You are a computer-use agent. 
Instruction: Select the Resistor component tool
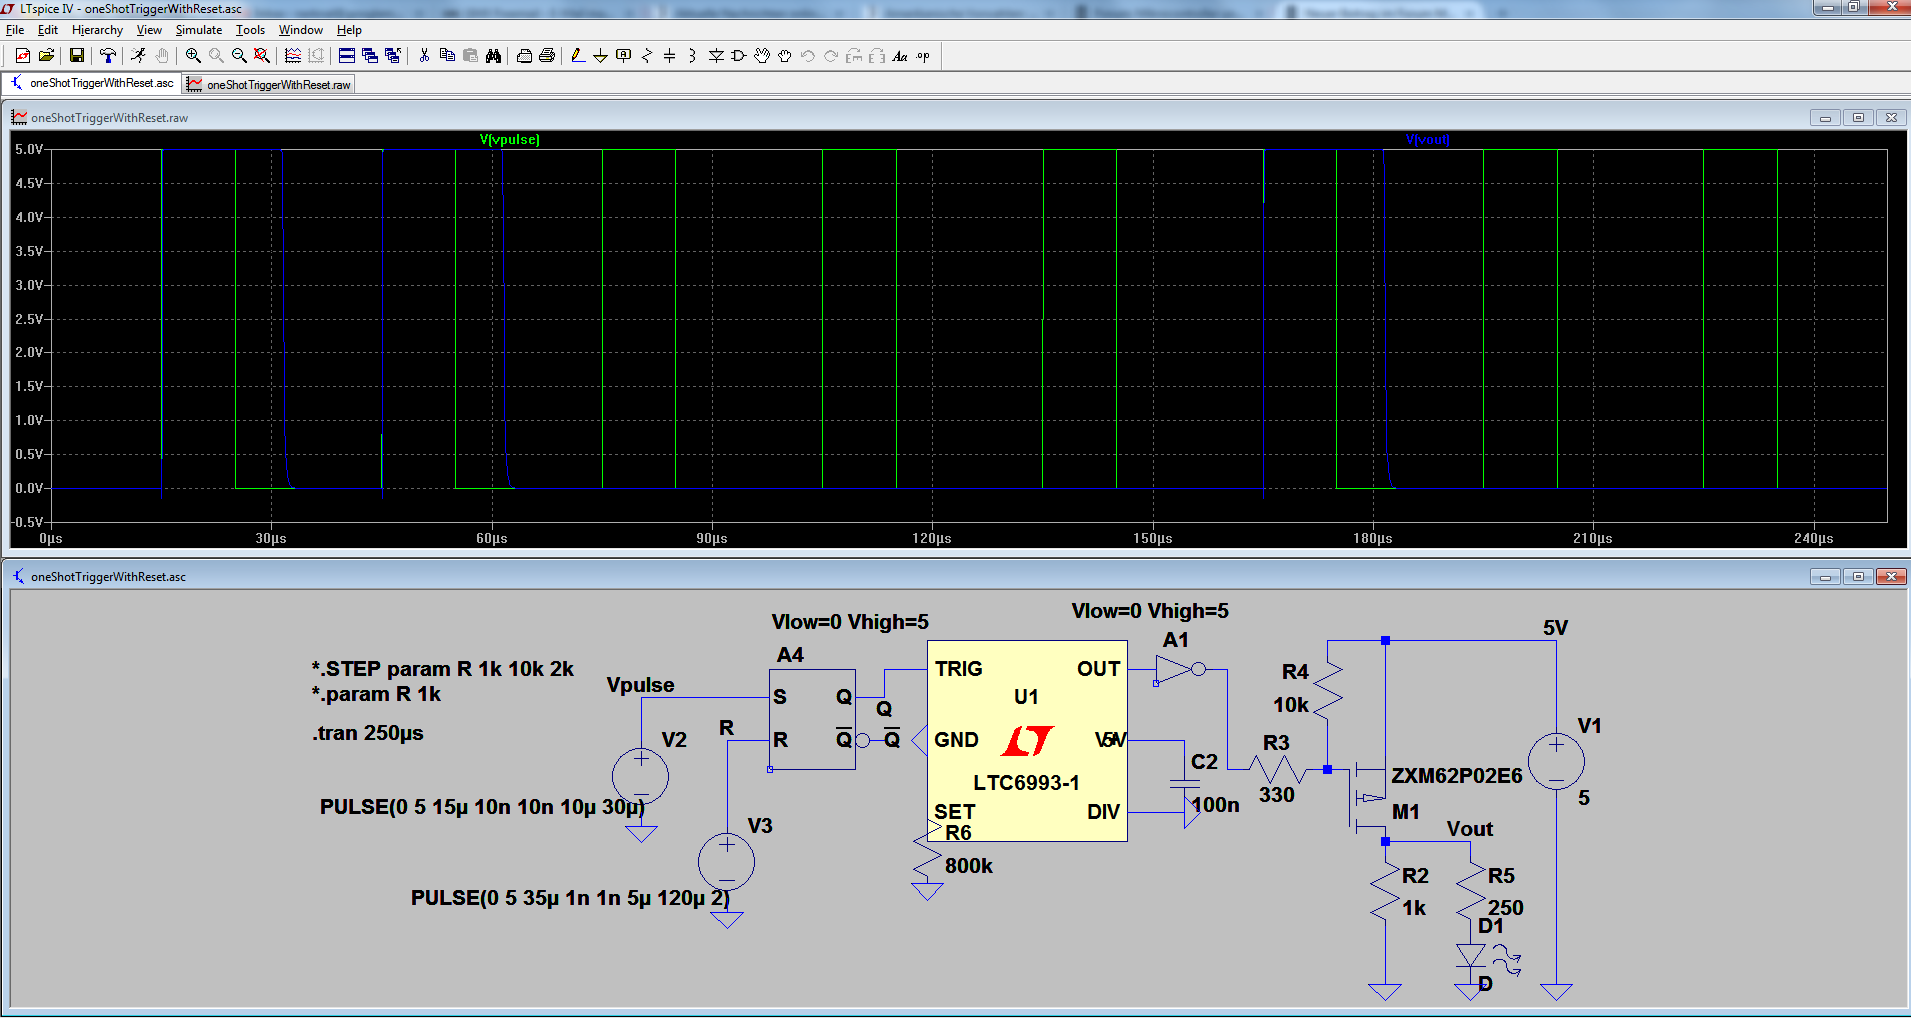[647, 56]
